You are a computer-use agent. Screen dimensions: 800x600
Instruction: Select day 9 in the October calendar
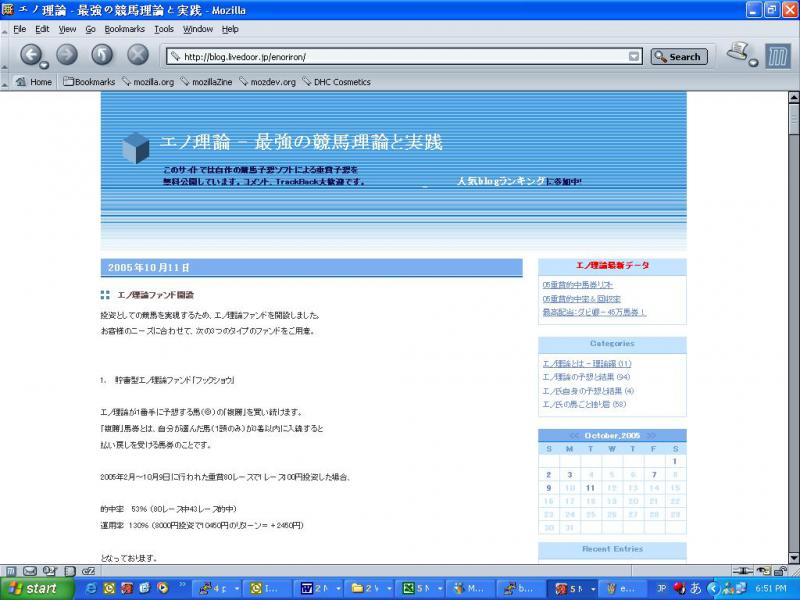tap(549, 488)
